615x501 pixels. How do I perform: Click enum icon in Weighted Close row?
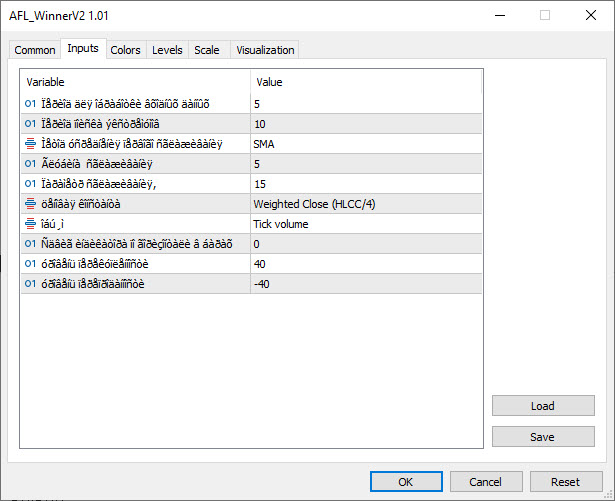30,204
